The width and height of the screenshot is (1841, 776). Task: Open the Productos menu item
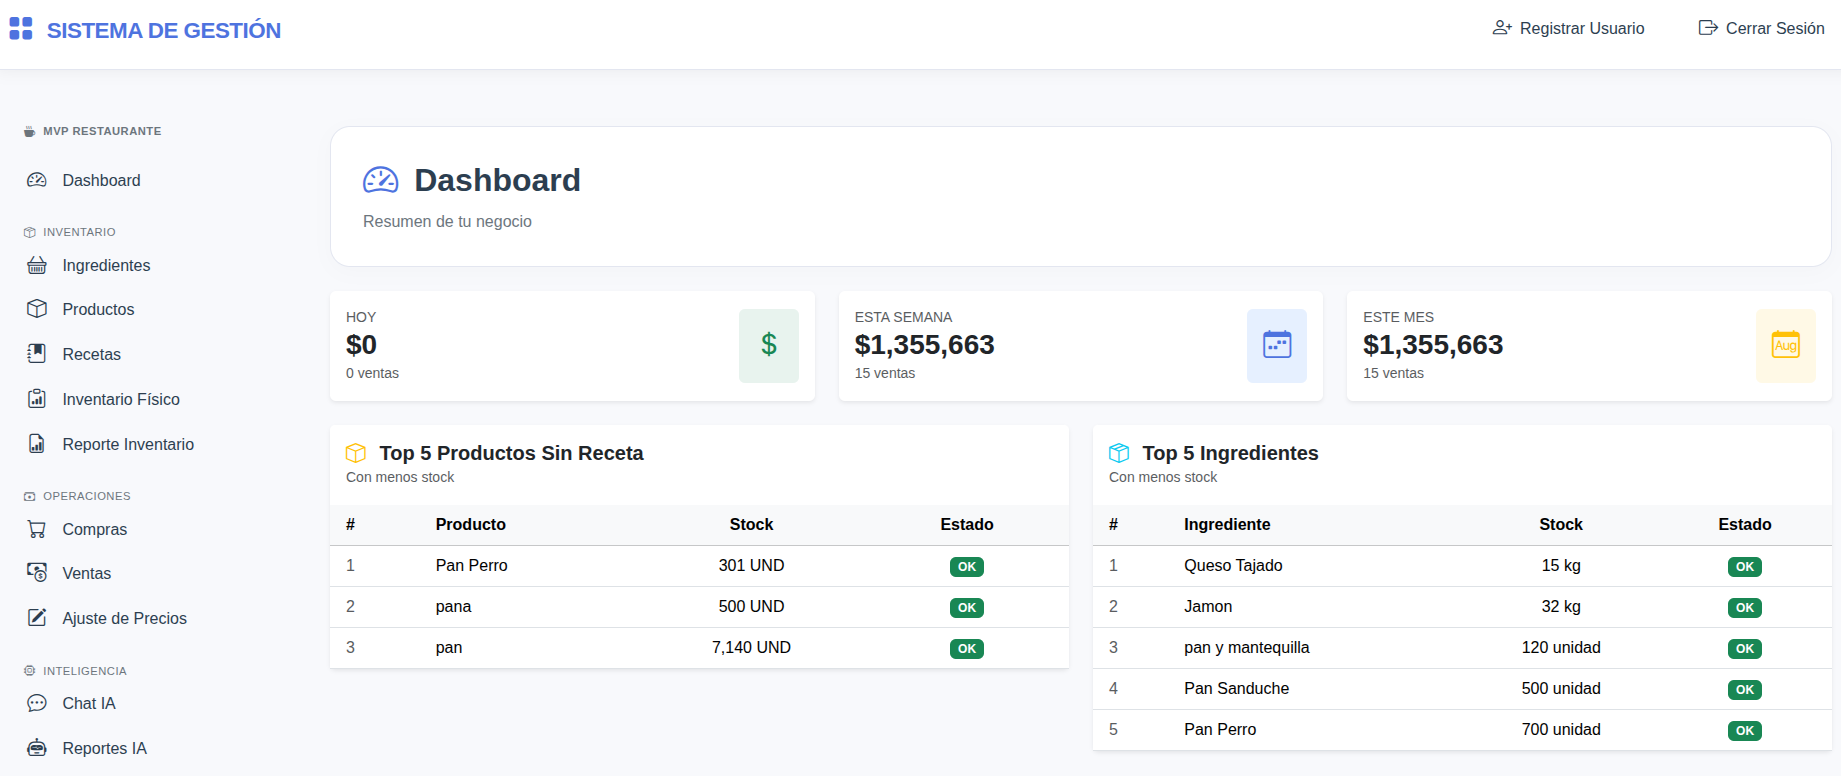click(98, 309)
